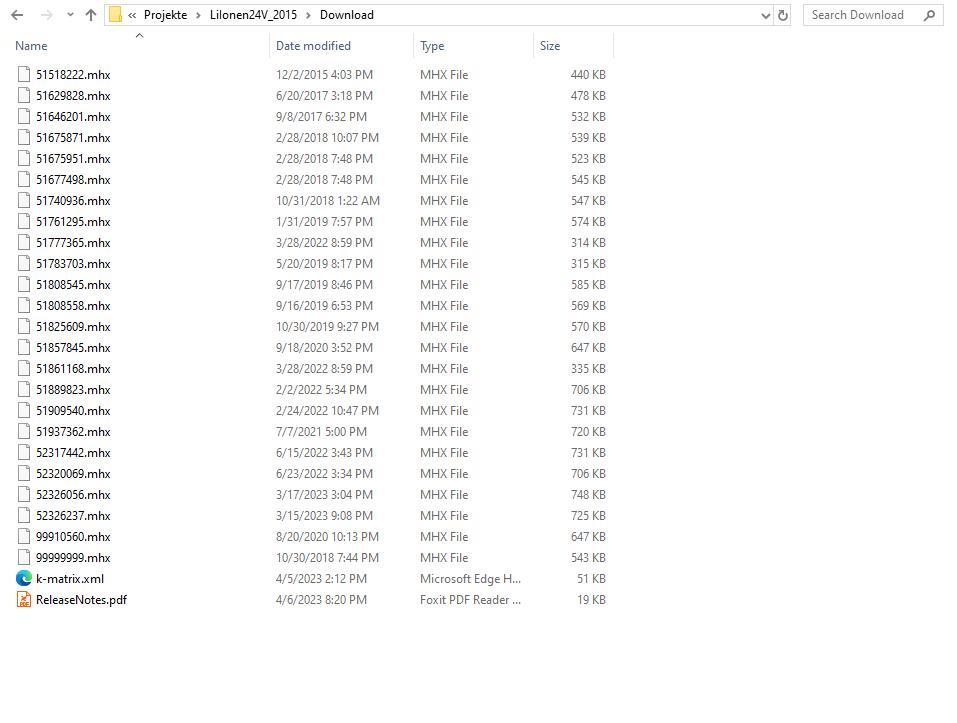Select file icon of 51861168.mhx
Screen dimensions: 957x723
pos(24,369)
